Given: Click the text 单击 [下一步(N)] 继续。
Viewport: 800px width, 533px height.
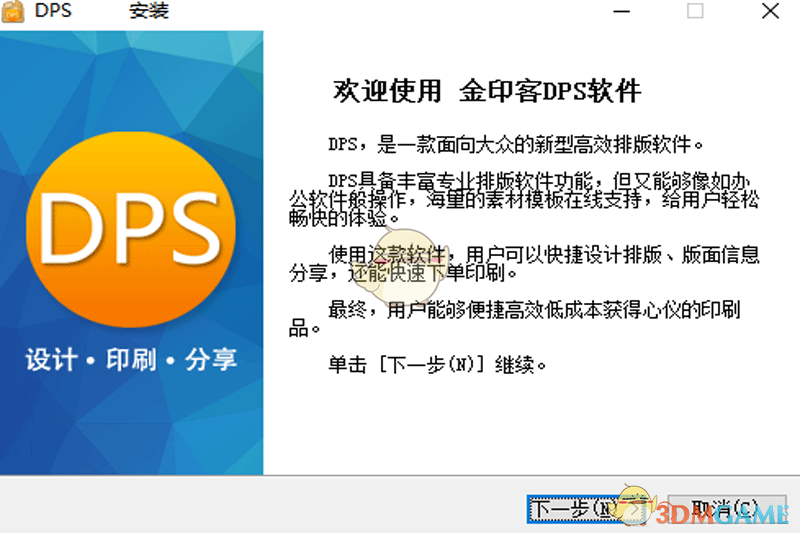Looking at the screenshot, I should [x=437, y=365].
